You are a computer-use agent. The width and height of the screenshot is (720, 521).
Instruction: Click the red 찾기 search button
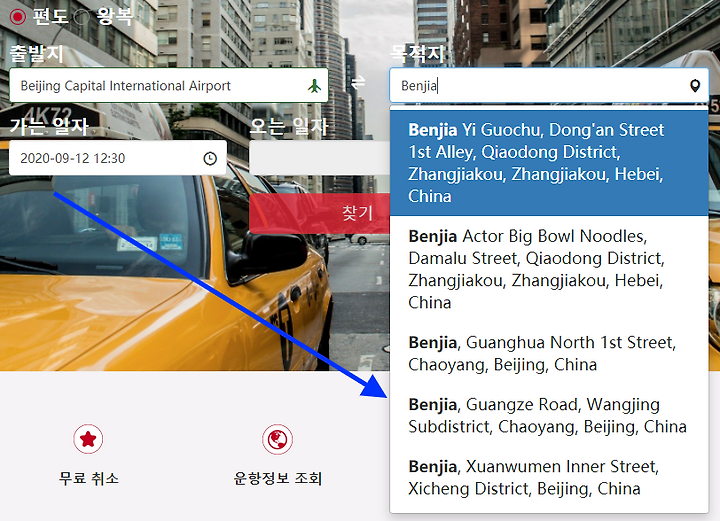coord(320,213)
